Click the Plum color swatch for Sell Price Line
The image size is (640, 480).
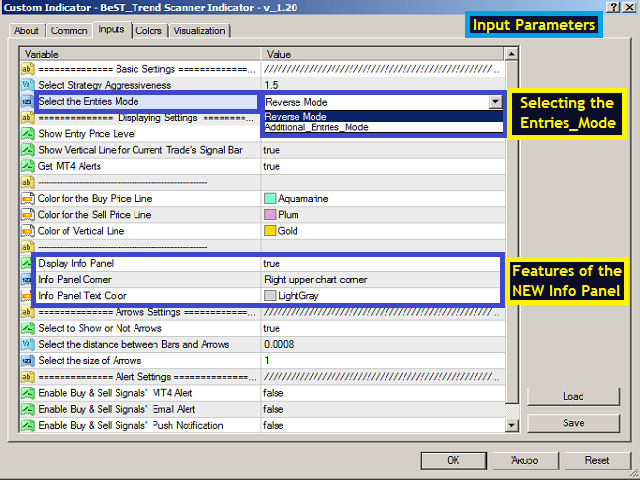point(270,215)
